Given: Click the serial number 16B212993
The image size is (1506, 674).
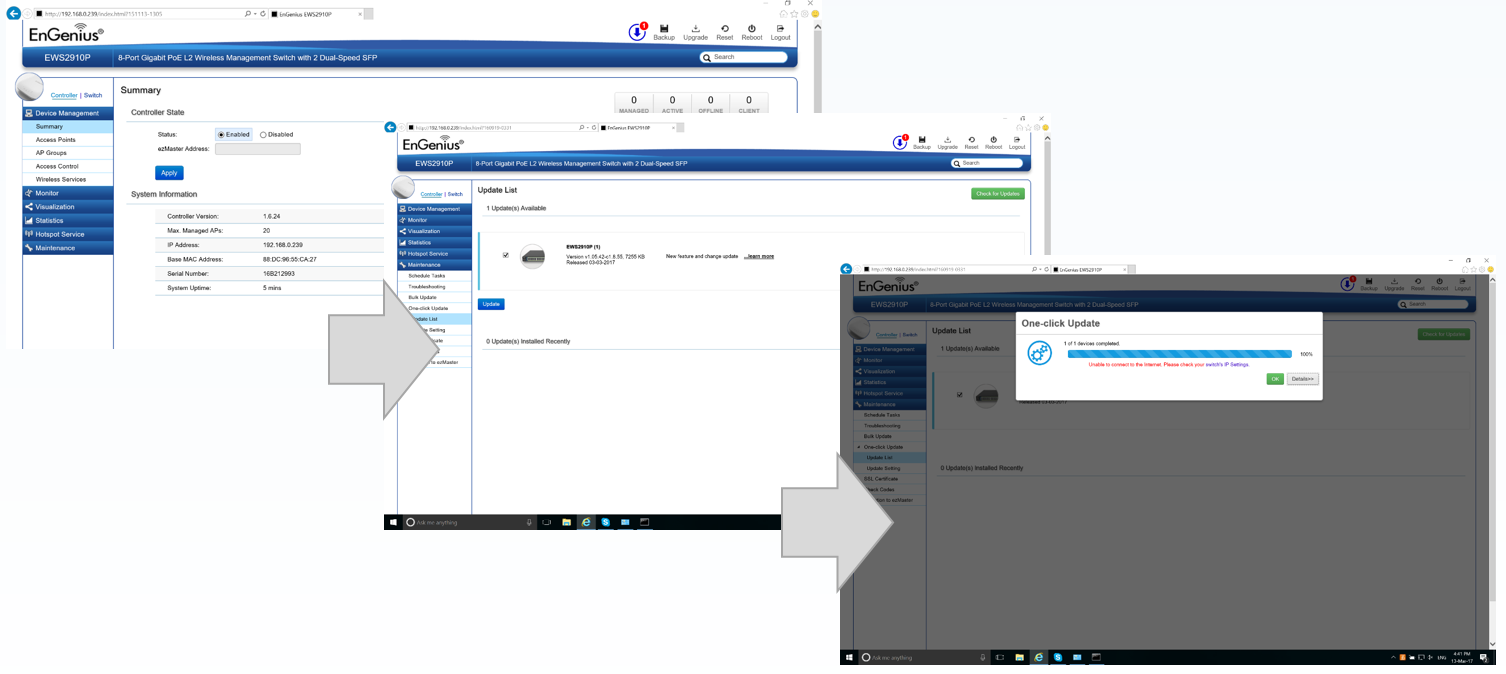Looking at the screenshot, I should 279,273.
